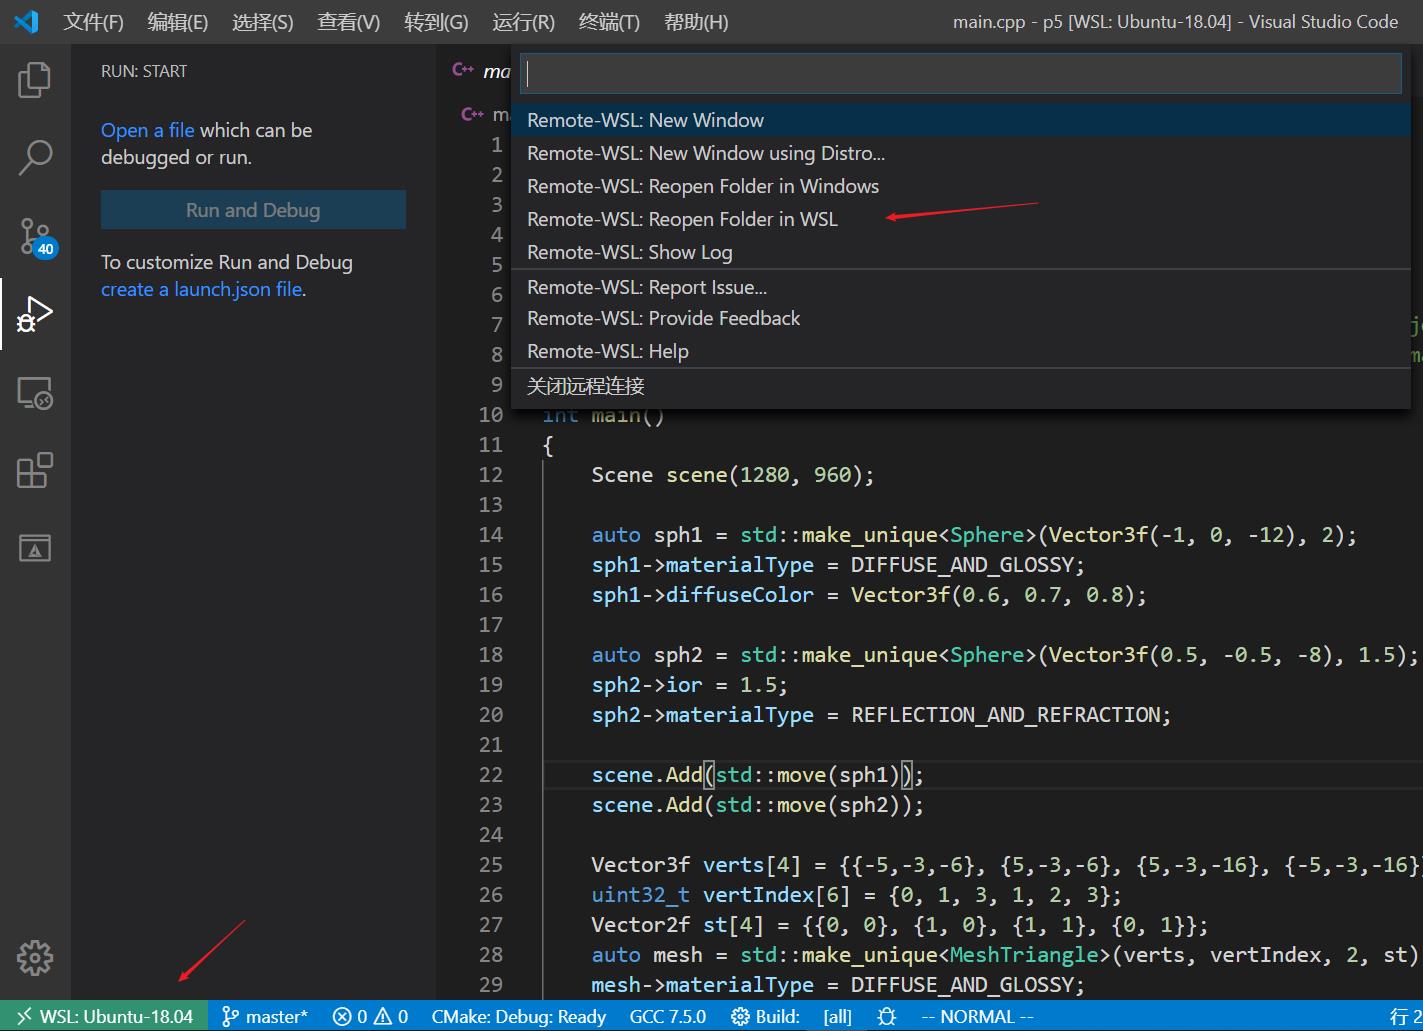Click line number 12 in the gutter

(x=491, y=474)
